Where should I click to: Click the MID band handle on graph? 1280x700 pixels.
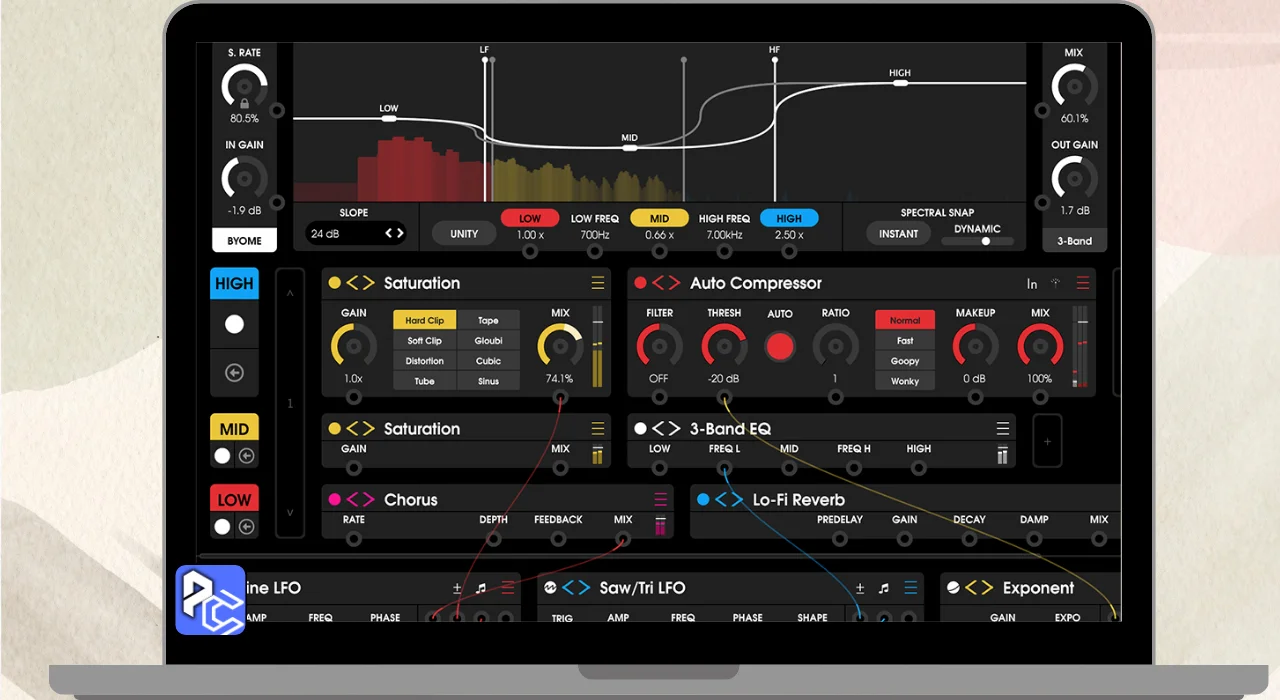pos(630,148)
